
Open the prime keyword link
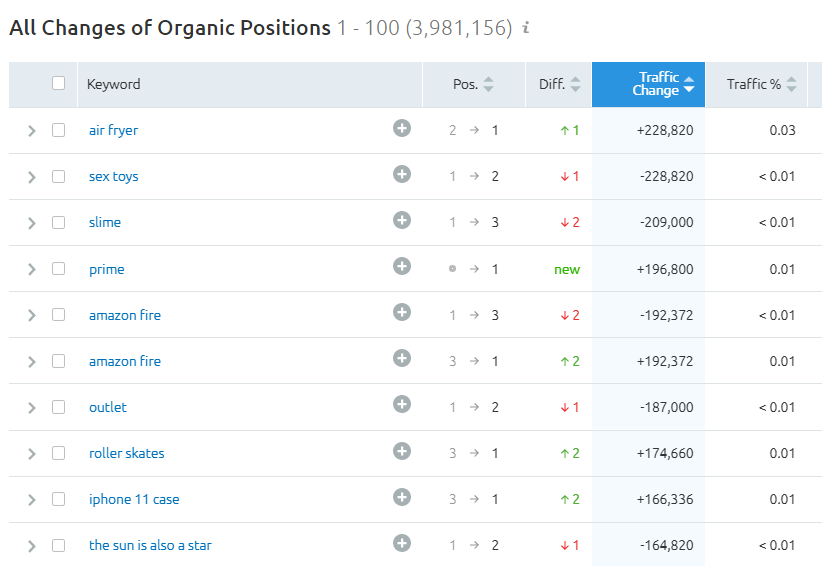pos(106,269)
